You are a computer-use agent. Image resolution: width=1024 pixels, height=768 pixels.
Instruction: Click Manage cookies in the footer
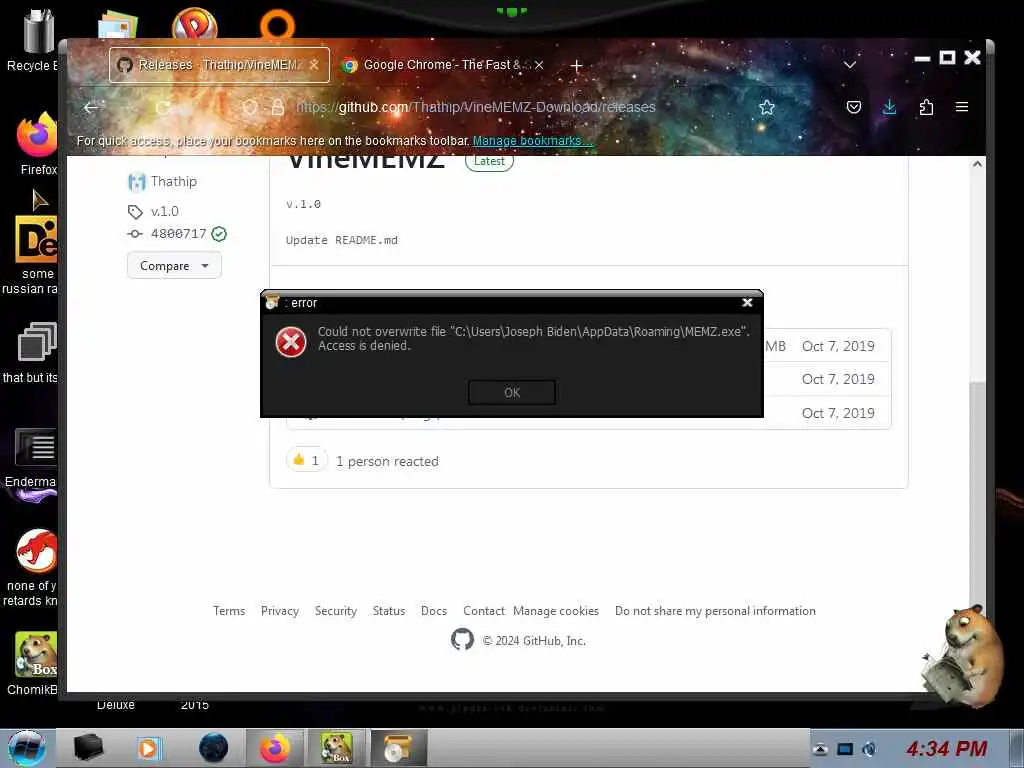point(556,611)
